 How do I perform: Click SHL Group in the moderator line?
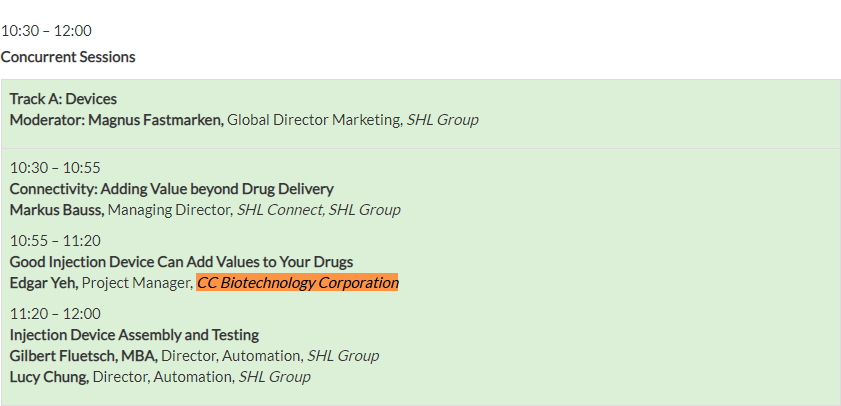tap(442, 120)
